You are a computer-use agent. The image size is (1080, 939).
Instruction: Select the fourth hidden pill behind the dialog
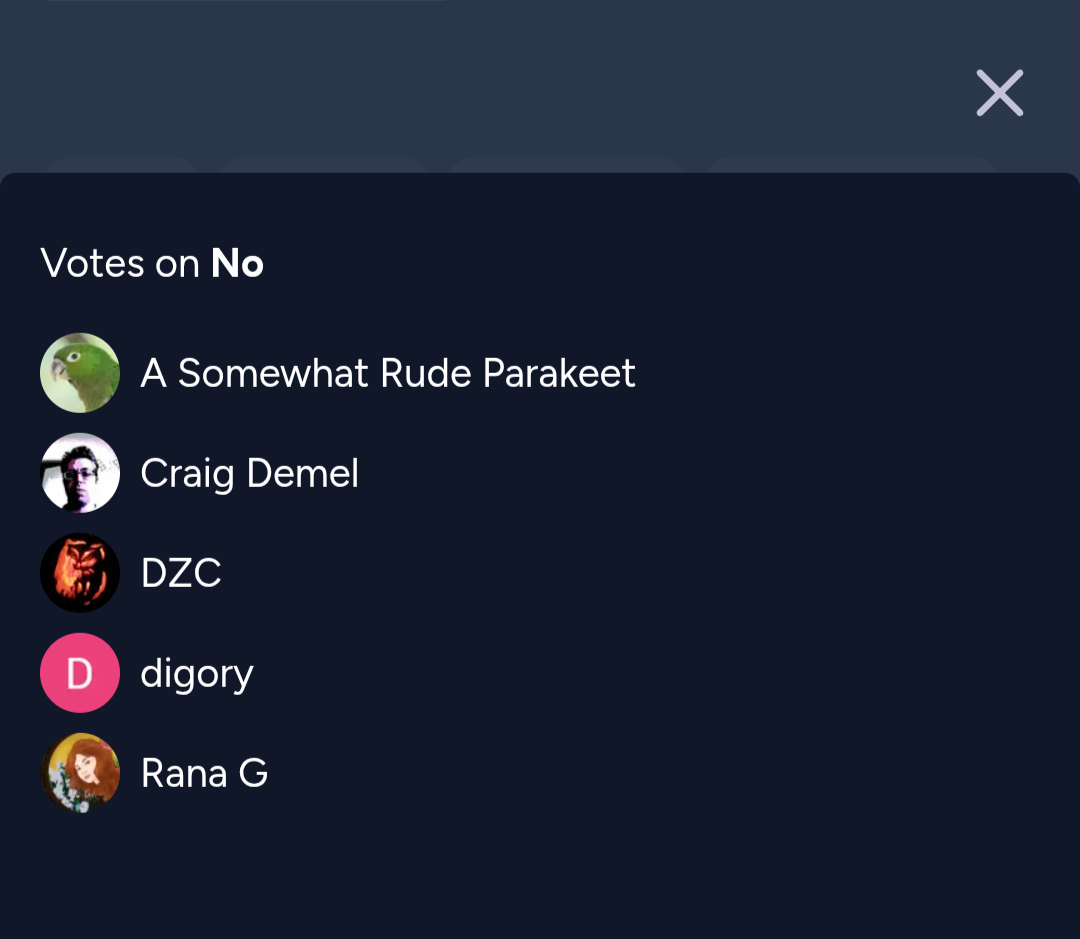(x=852, y=164)
